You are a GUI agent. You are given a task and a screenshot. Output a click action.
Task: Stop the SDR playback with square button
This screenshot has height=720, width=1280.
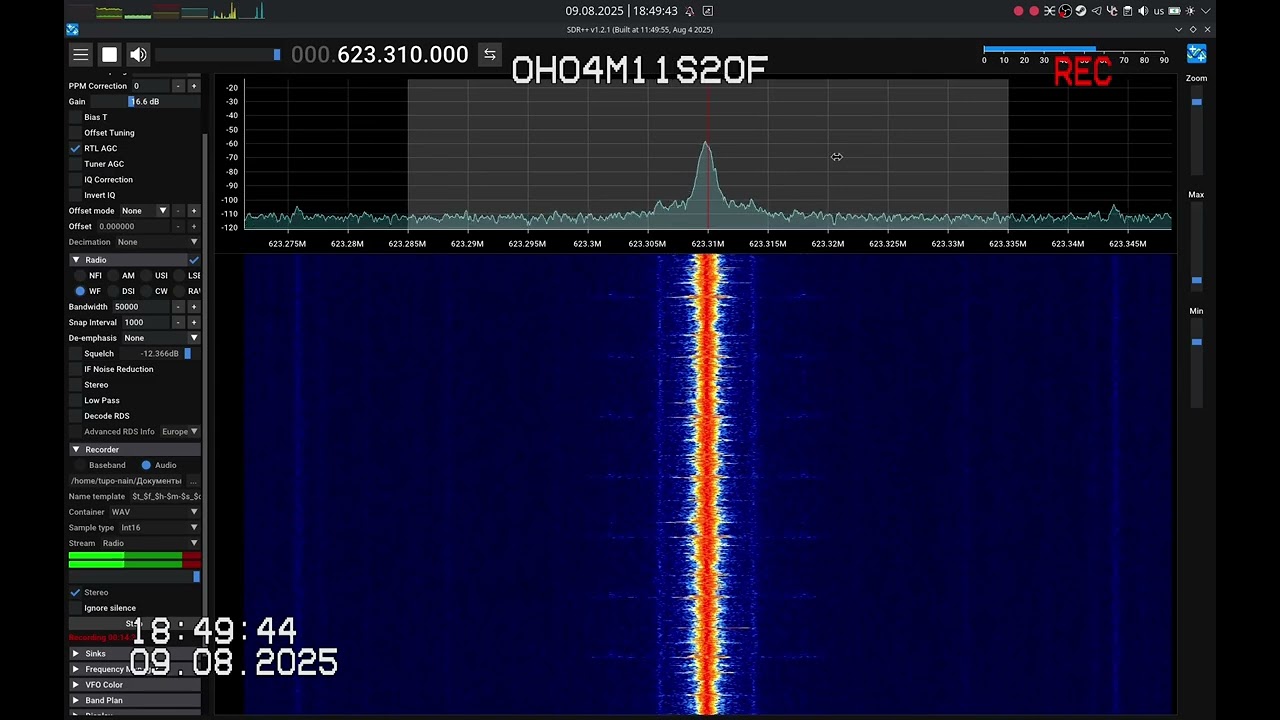tap(110, 55)
